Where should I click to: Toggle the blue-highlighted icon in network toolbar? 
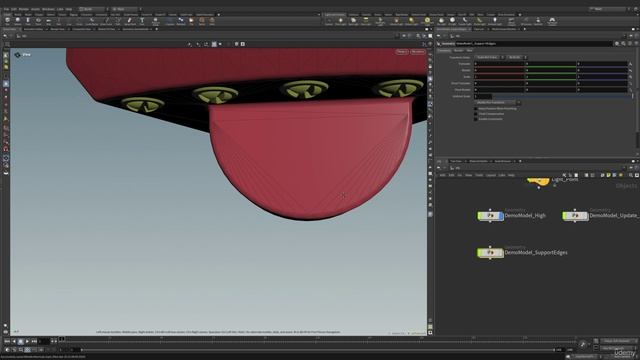click(614, 175)
